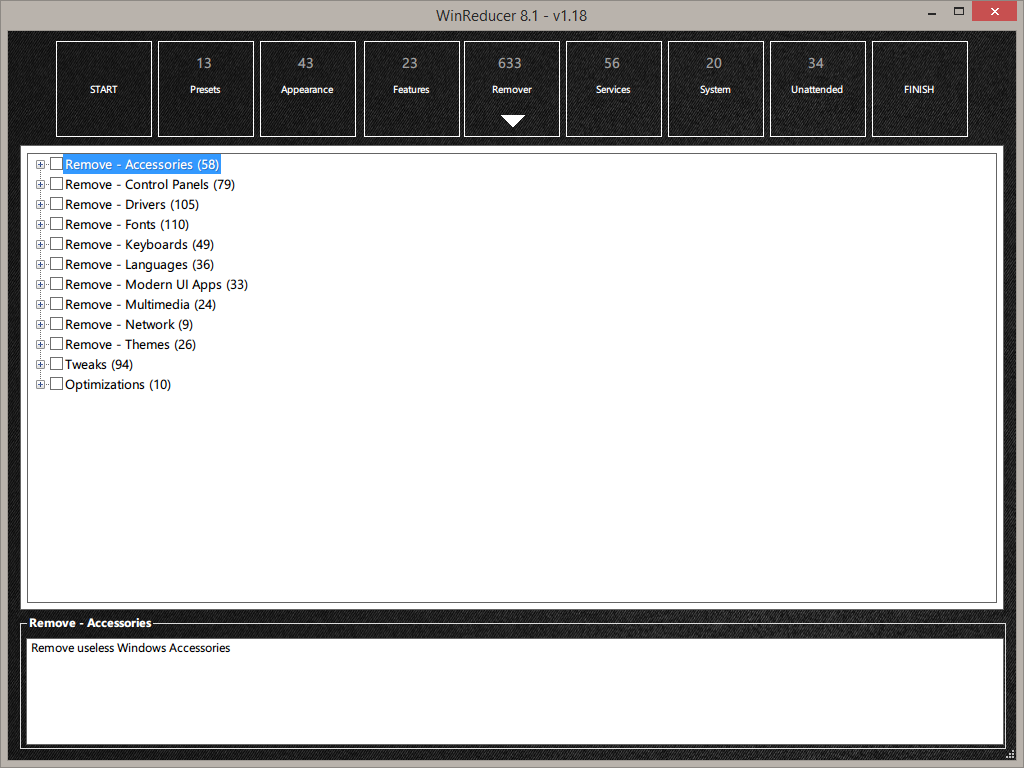This screenshot has width=1024, height=768.
Task: Check the Remove - Fonts checkbox
Action: point(57,224)
